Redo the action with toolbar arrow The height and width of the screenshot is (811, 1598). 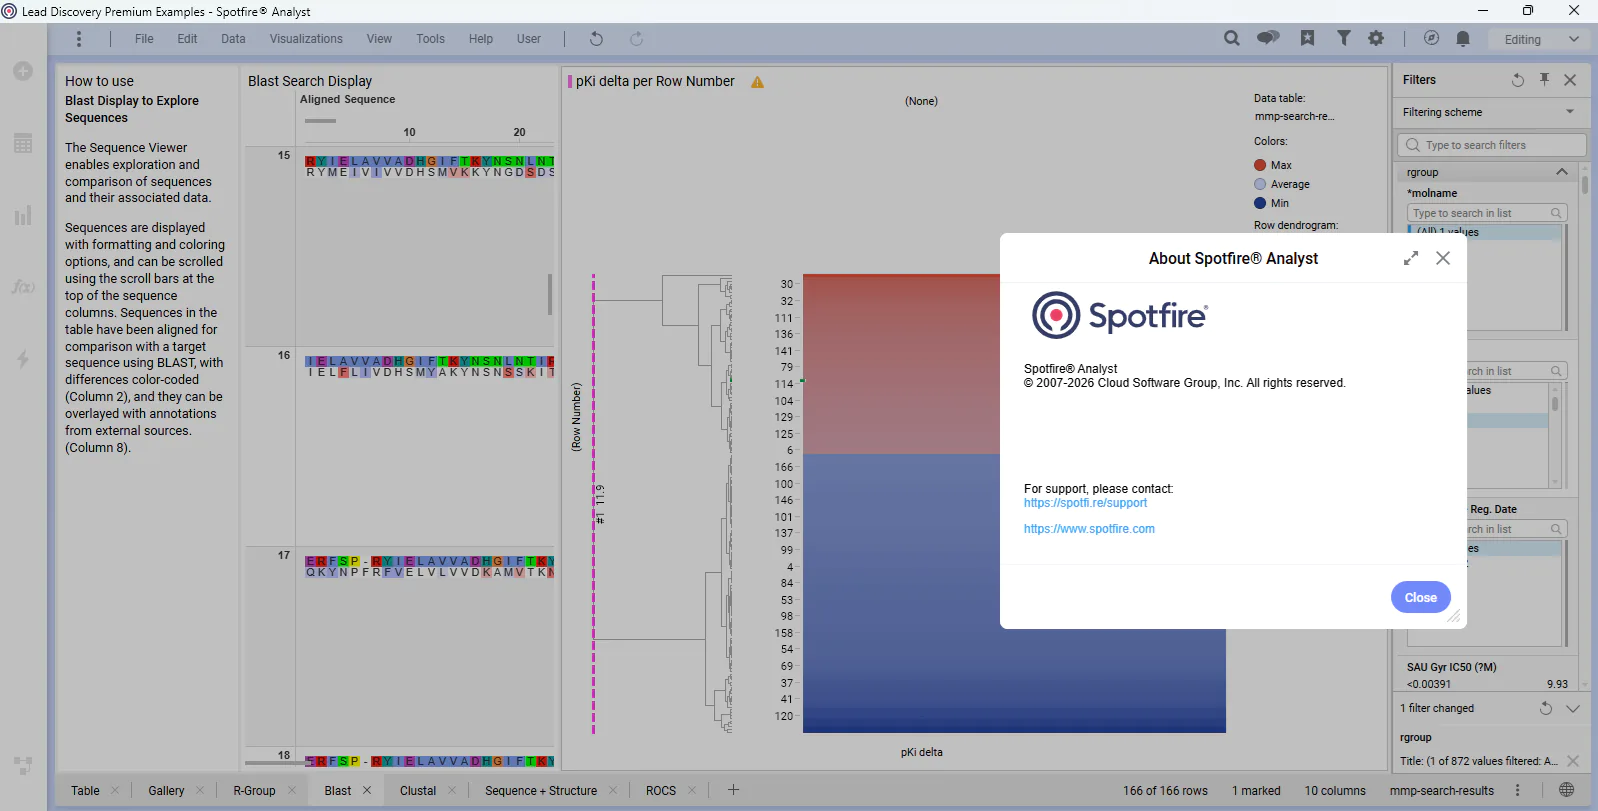[636, 39]
